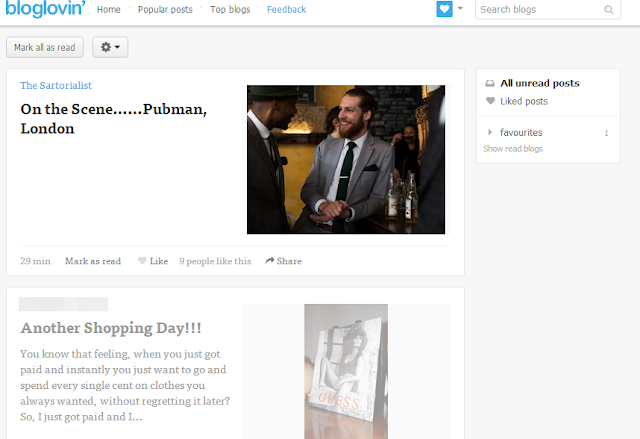
Task: Open the gear settings dropdown
Action: pos(110,47)
